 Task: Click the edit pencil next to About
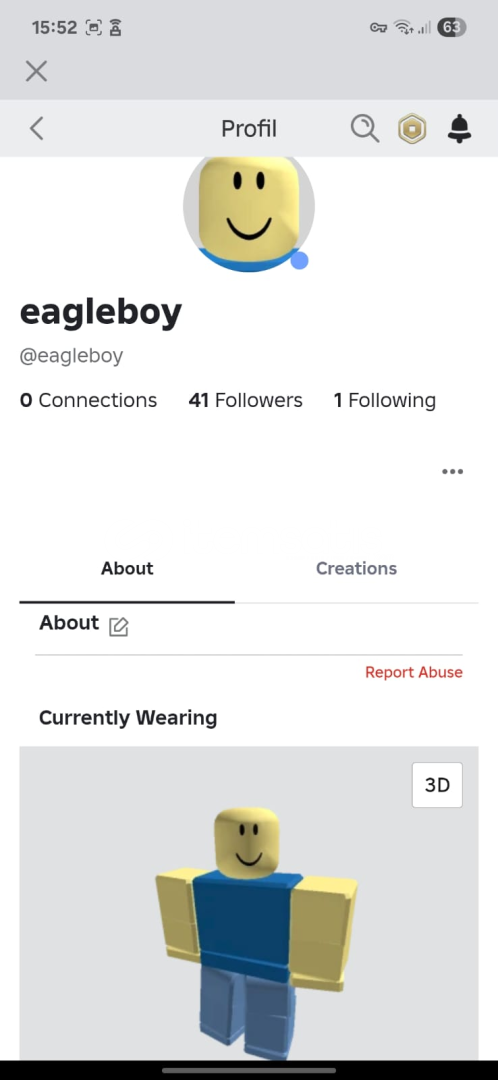tap(119, 626)
